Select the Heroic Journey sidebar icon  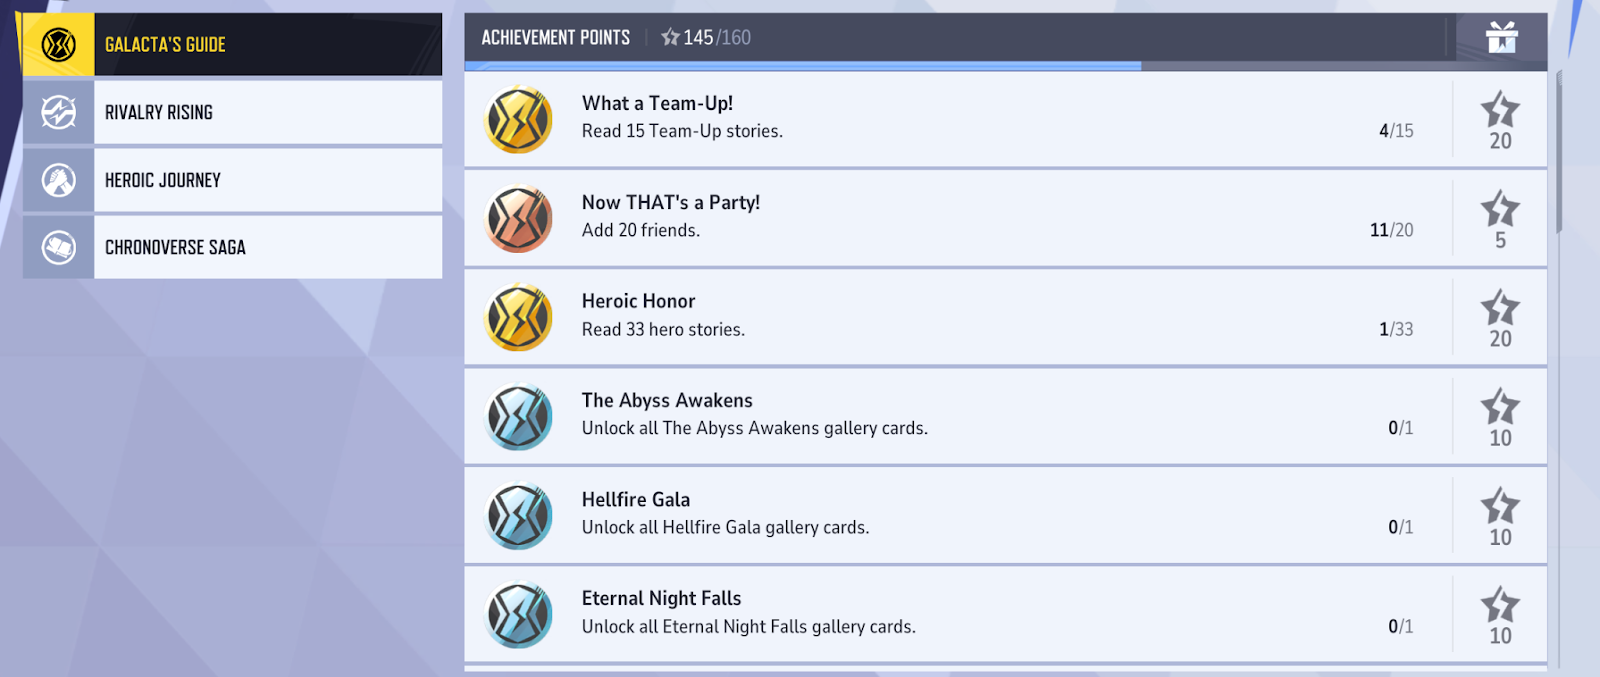click(x=59, y=180)
